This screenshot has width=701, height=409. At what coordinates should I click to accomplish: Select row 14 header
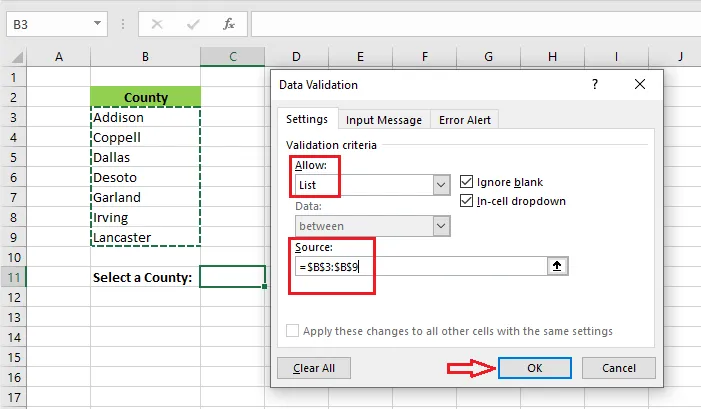pos(13,337)
